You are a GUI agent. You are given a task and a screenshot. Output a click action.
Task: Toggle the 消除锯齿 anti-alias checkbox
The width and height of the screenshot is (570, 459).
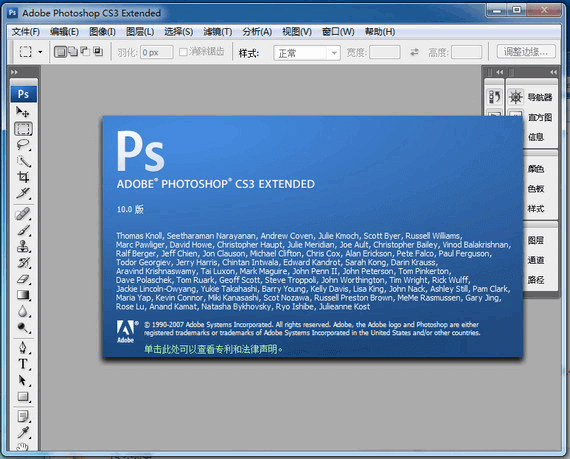pyautogui.click(x=183, y=52)
